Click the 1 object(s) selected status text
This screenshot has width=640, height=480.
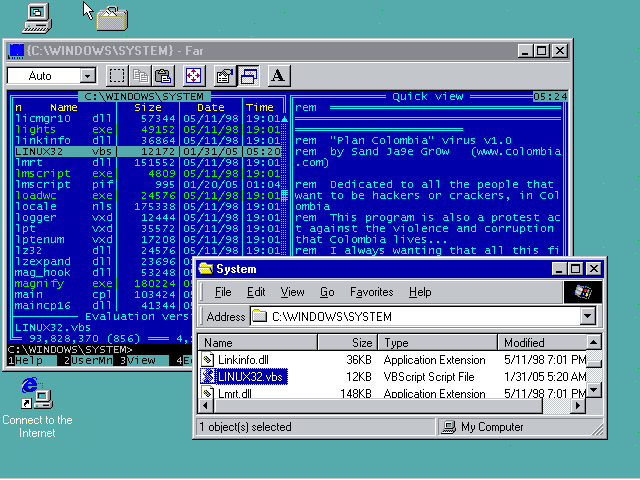click(x=245, y=427)
